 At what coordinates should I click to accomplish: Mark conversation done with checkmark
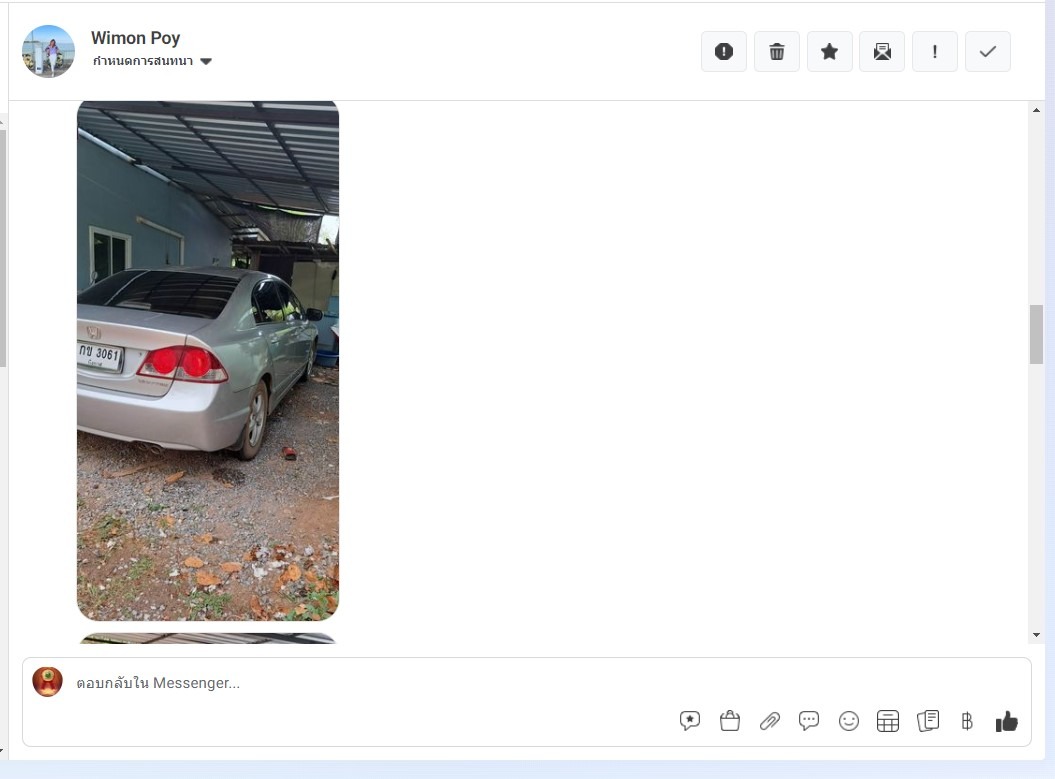coord(987,52)
